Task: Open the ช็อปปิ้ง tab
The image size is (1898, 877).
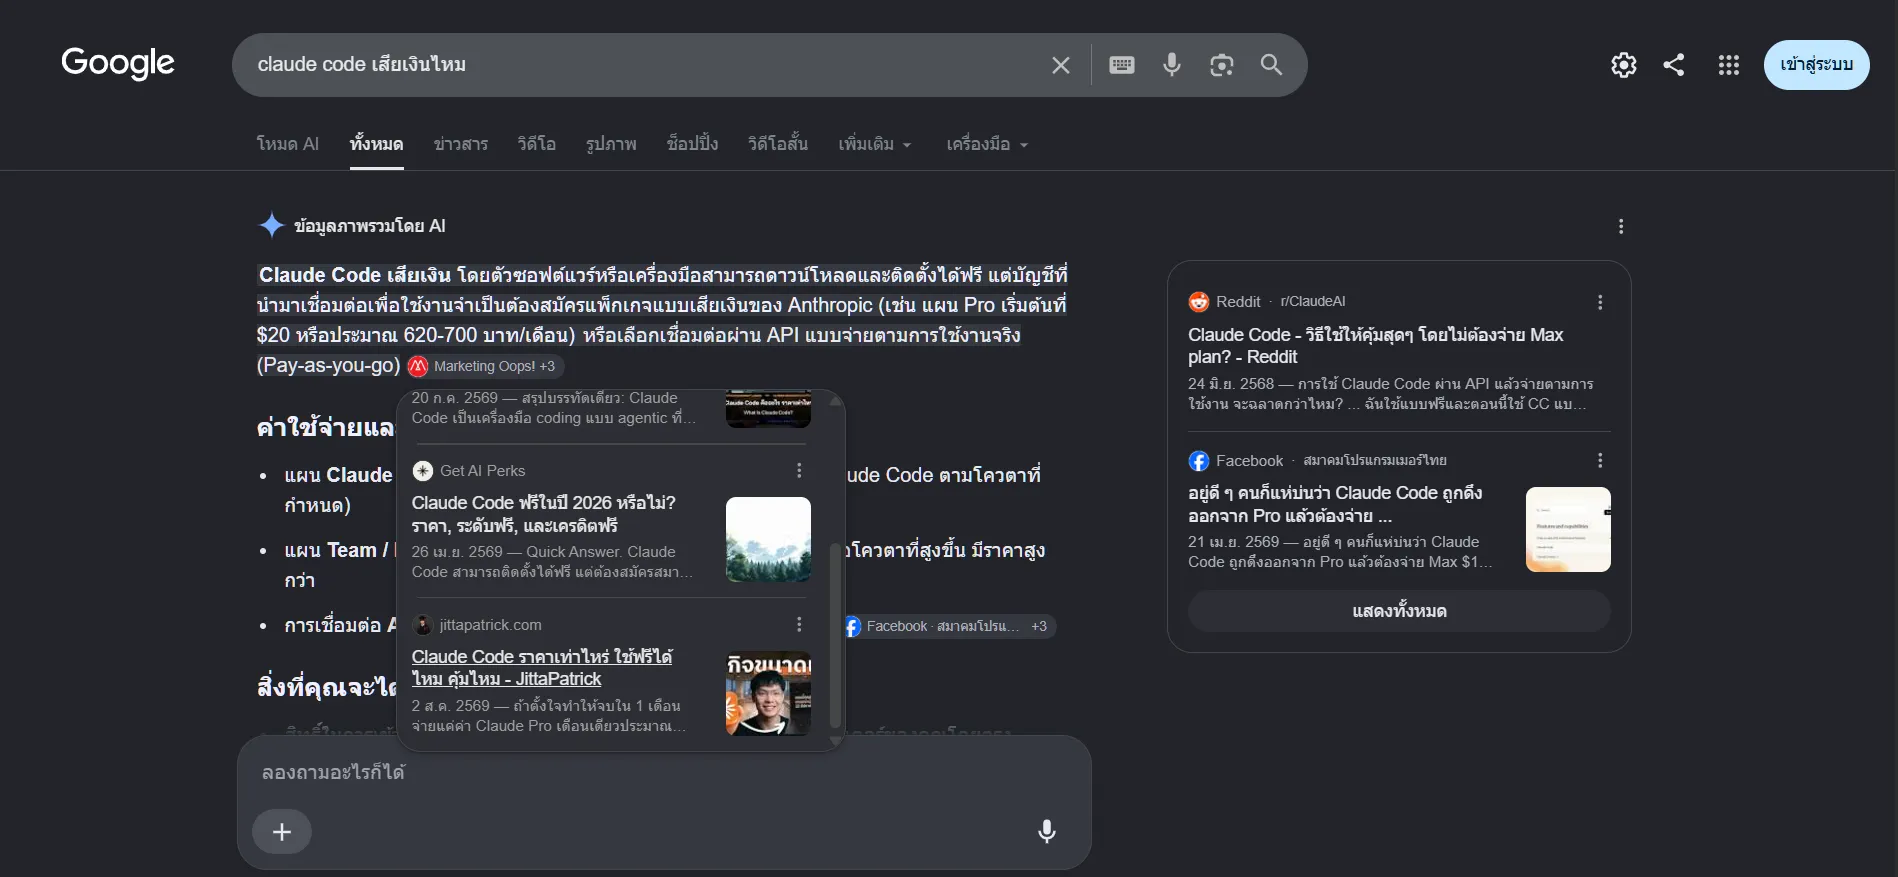Action: coord(693,144)
